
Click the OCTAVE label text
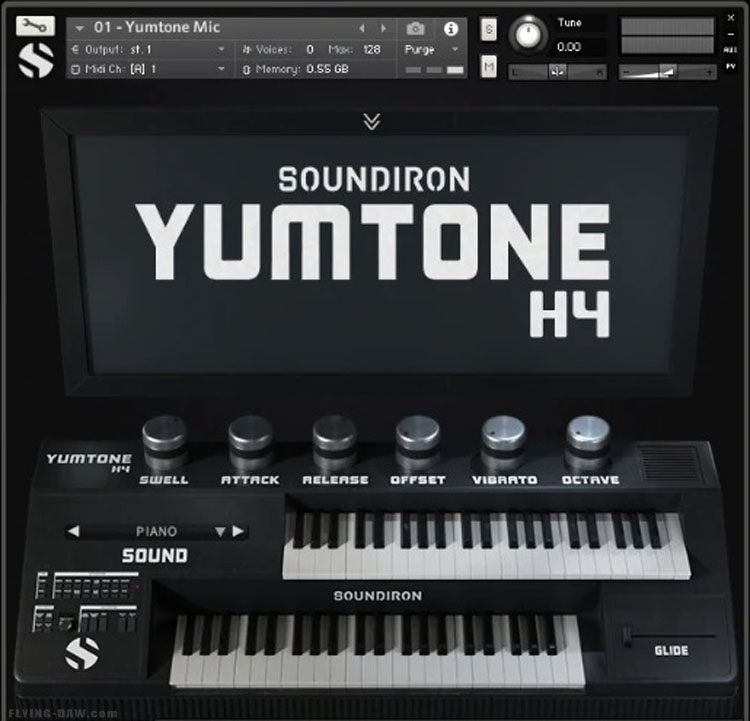tap(590, 480)
